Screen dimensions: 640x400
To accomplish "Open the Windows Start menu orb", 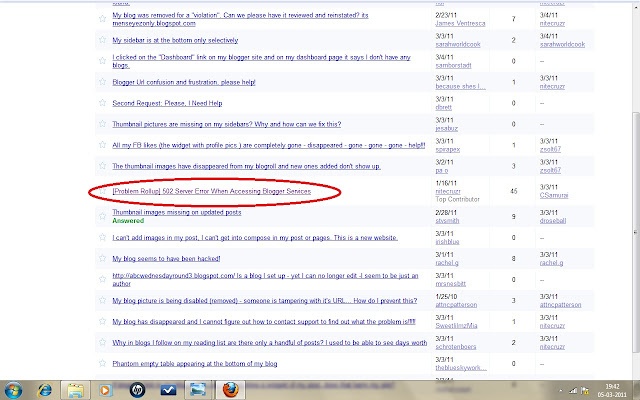I will pos(13,390).
